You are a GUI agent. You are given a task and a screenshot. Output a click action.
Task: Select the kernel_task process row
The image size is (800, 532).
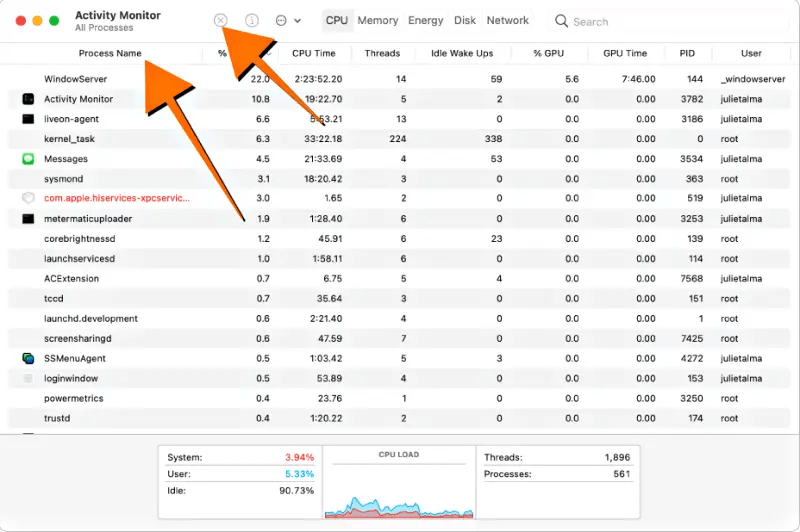(400, 139)
